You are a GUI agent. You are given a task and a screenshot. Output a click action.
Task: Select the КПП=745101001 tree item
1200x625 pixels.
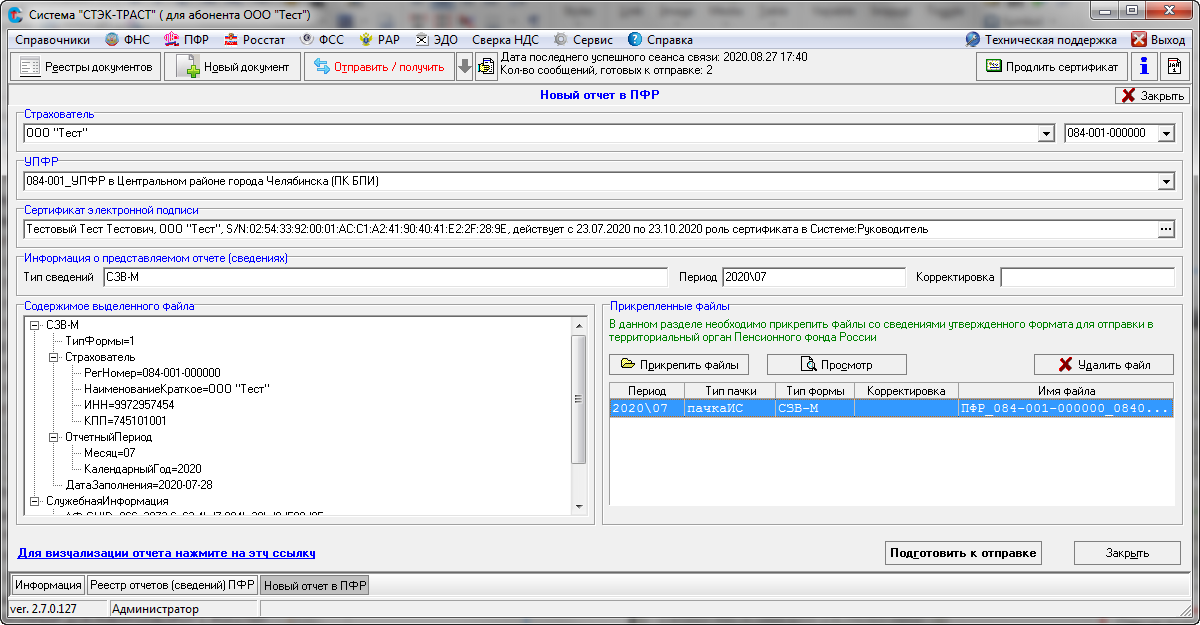point(125,421)
